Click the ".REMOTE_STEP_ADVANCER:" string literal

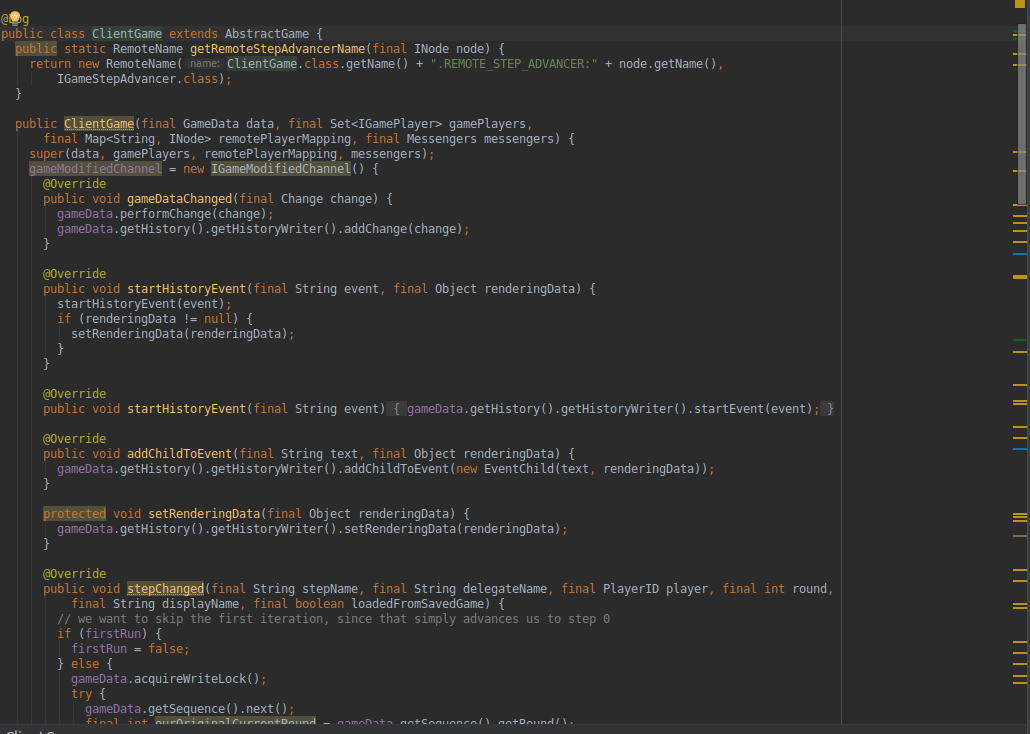tap(514, 64)
